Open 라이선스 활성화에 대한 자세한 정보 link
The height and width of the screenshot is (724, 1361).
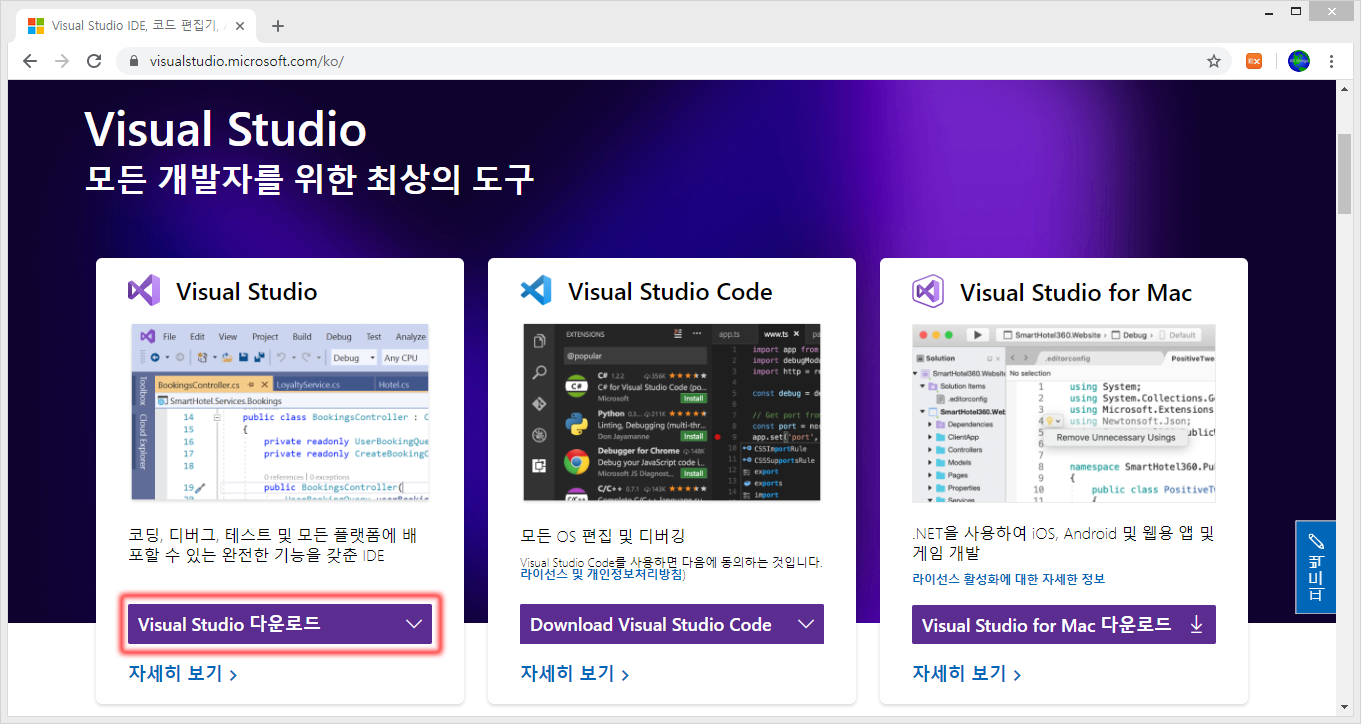(1008, 579)
